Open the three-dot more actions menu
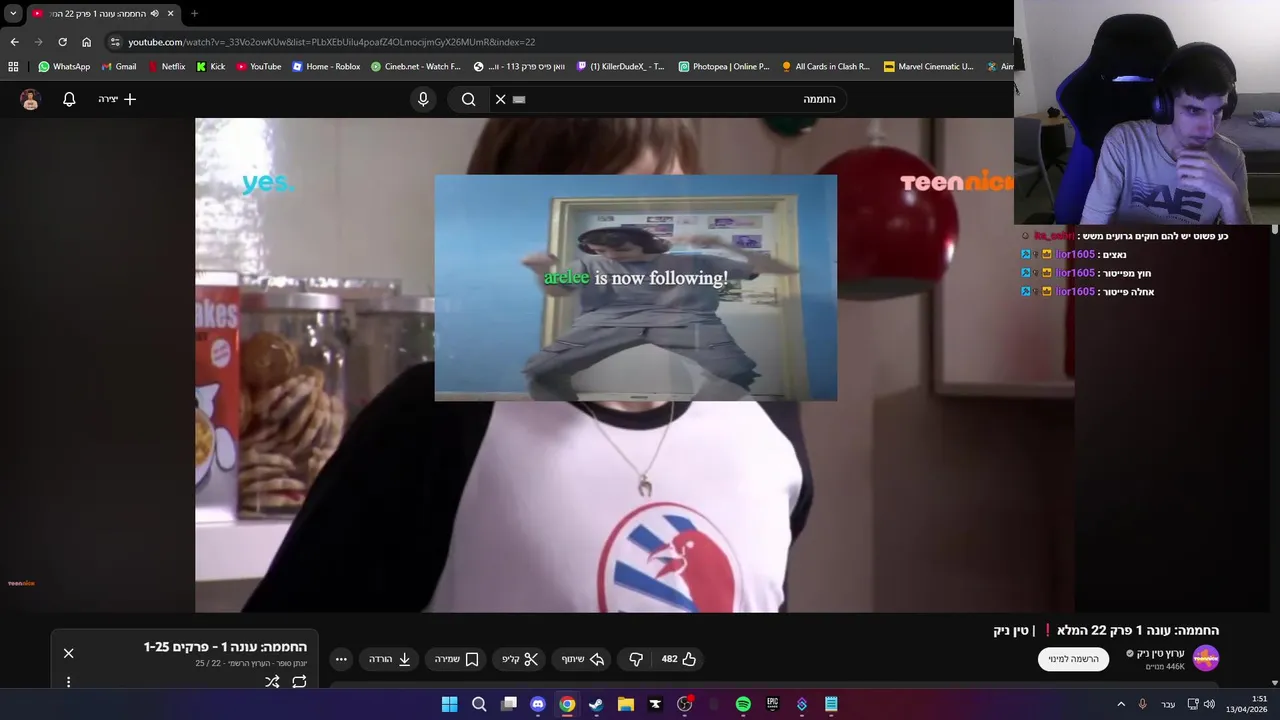This screenshot has width=1280, height=720. 341,659
